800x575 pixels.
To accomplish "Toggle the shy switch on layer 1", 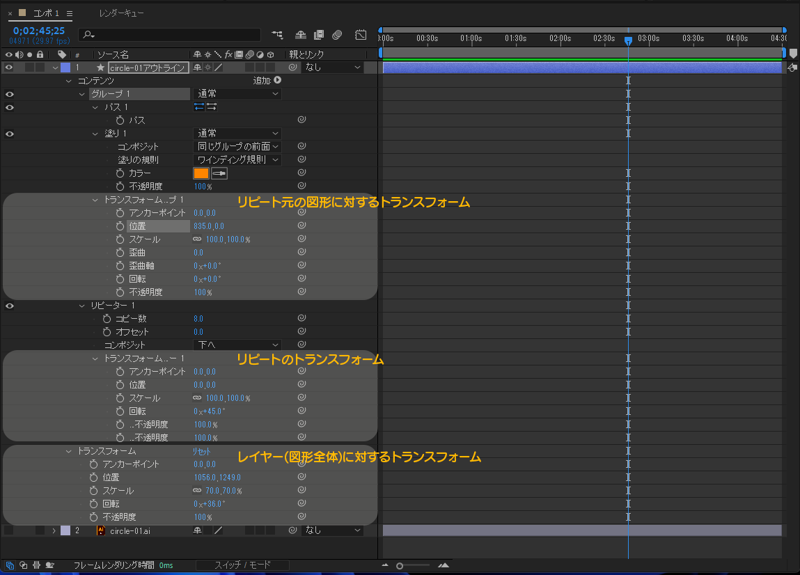I will pos(197,67).
